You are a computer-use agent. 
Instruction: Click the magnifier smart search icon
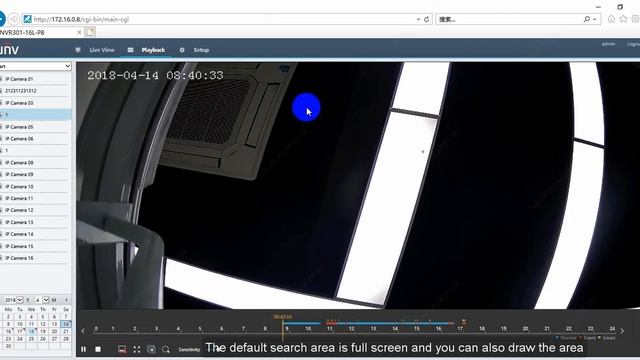pyautogui.click(x=166, y=349)
